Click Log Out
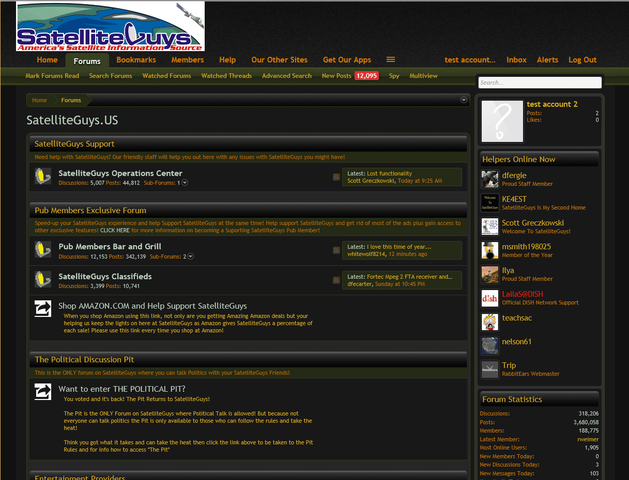629x480 pixels. [x=582, y=60]
